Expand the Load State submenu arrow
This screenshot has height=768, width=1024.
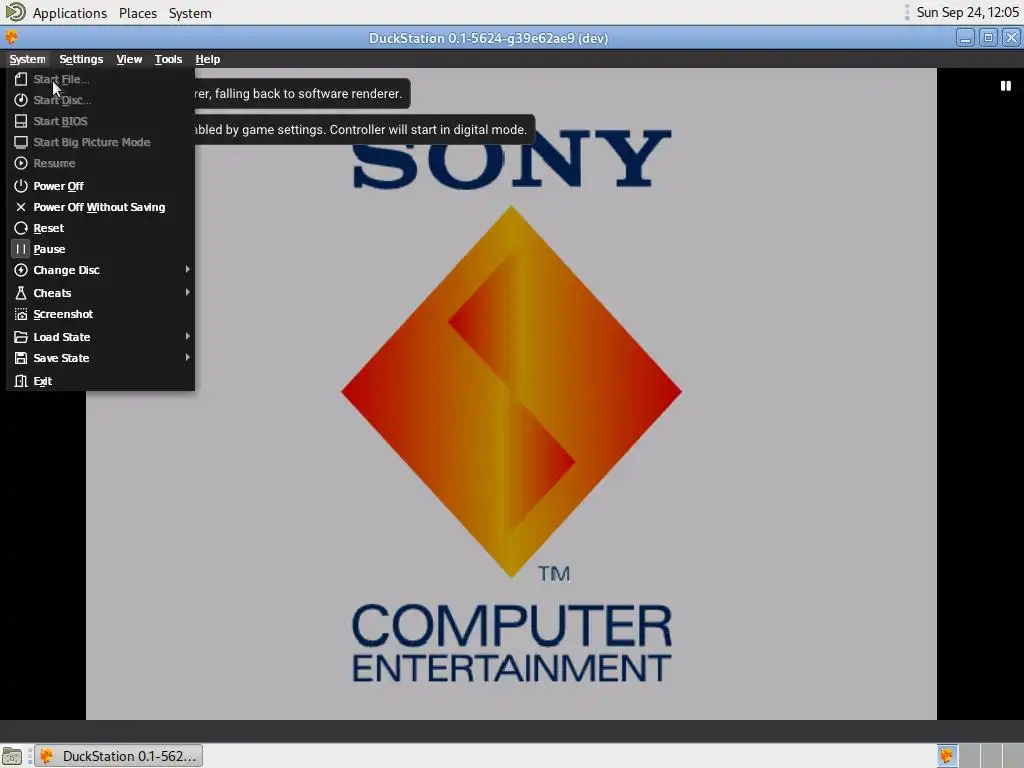187,336
